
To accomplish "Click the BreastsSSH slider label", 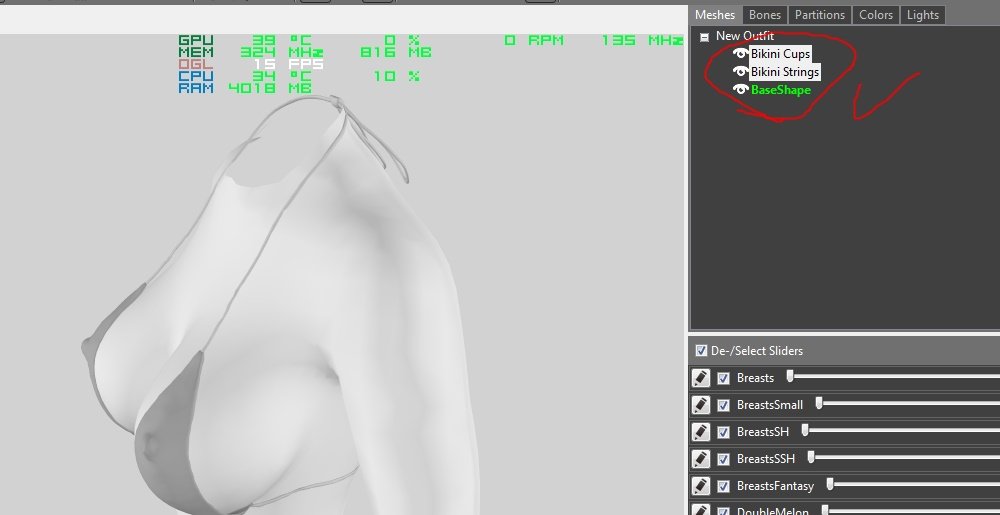I will click(766, 459).
